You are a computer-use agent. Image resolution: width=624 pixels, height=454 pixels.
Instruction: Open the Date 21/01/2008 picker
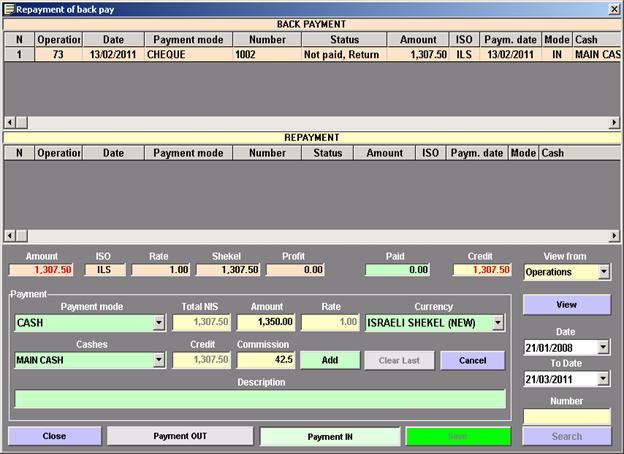603,347
